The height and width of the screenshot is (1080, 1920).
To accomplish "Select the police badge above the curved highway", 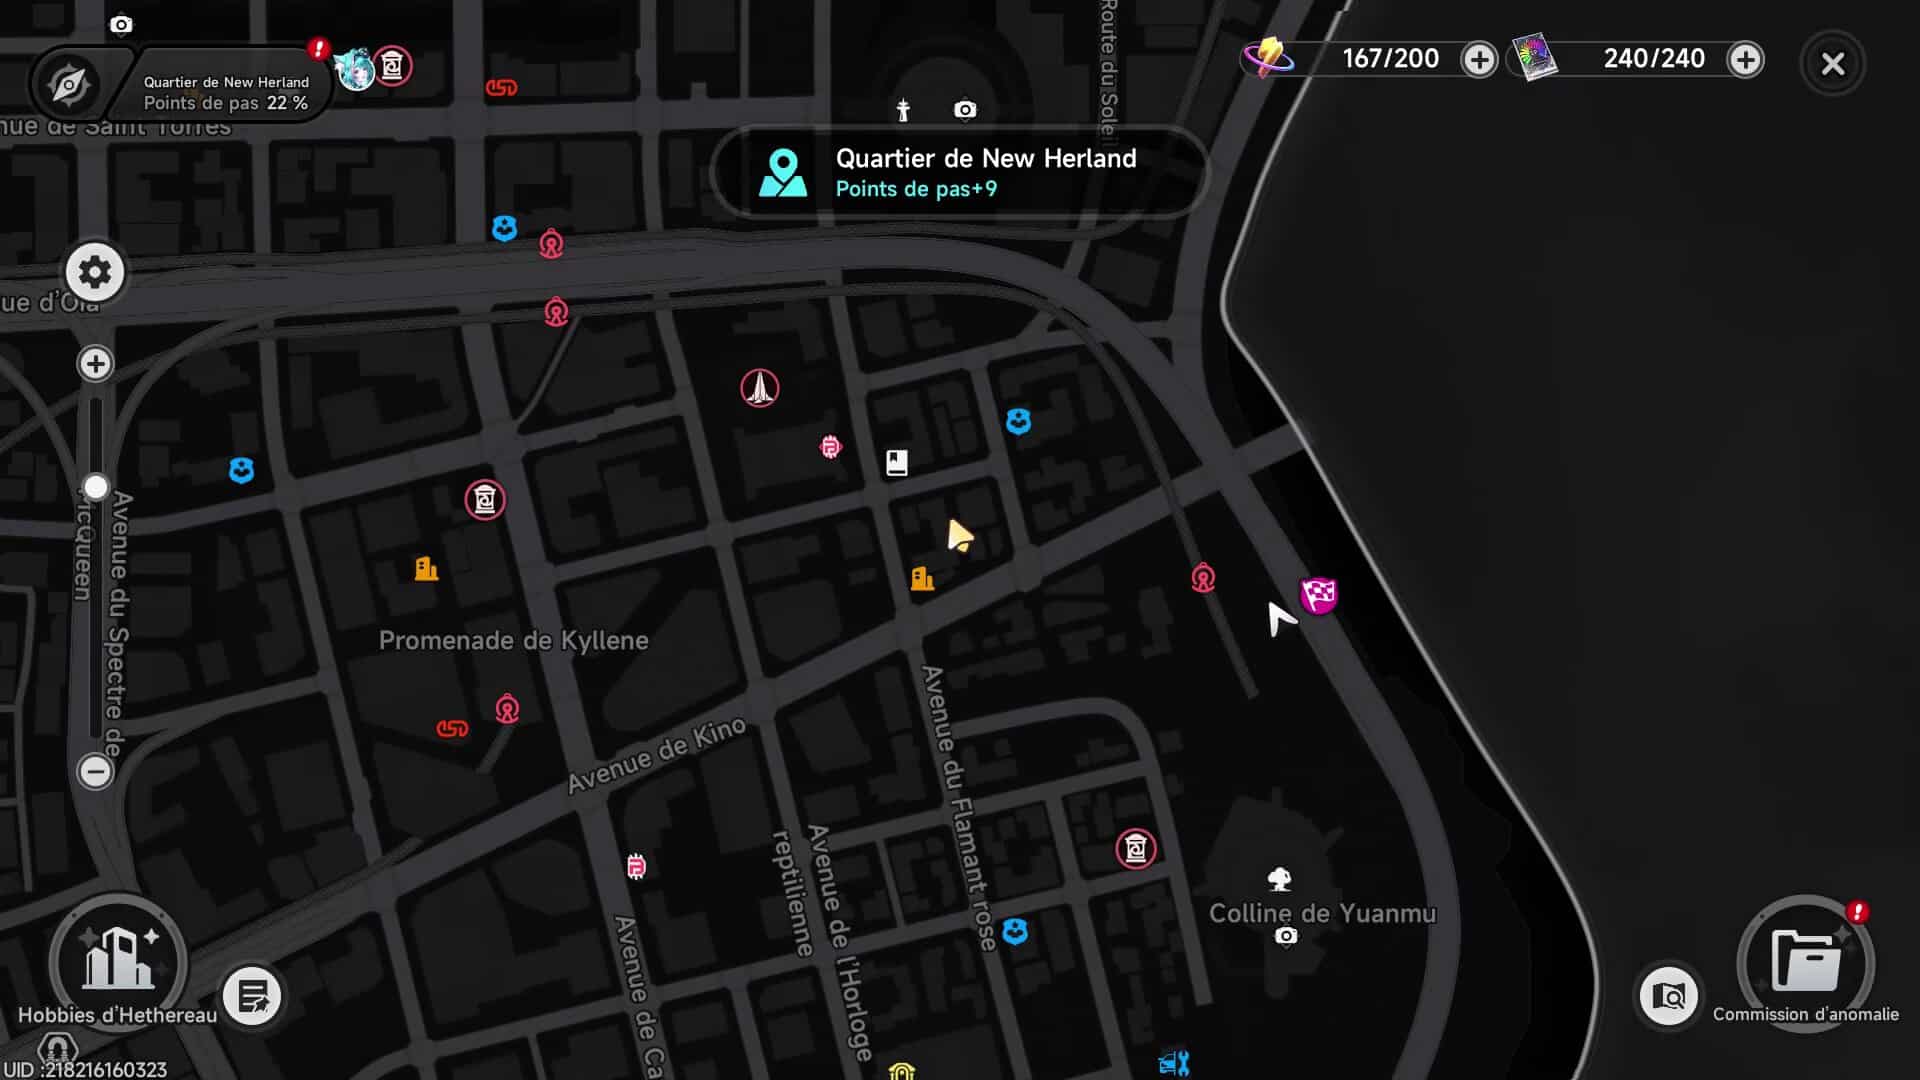I will [504, 229].
